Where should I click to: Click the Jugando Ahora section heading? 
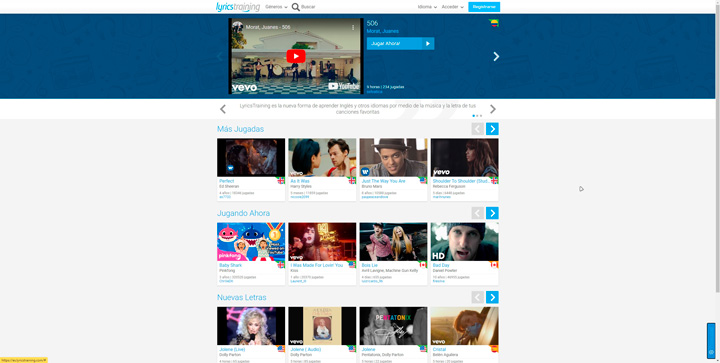tap(243, 213)
